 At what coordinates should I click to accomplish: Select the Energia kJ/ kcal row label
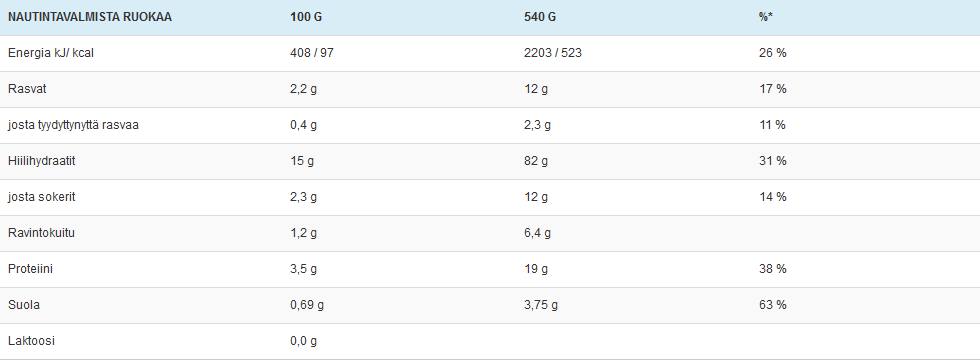(51, 53)
